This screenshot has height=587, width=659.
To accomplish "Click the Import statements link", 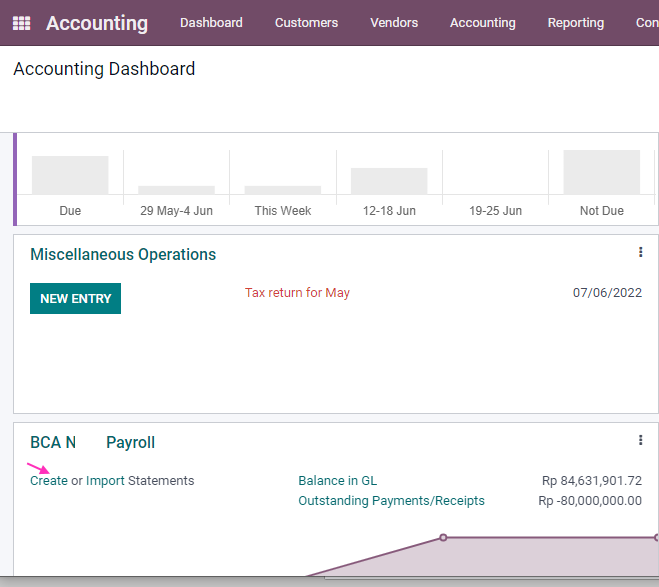I will click(105, 481).
